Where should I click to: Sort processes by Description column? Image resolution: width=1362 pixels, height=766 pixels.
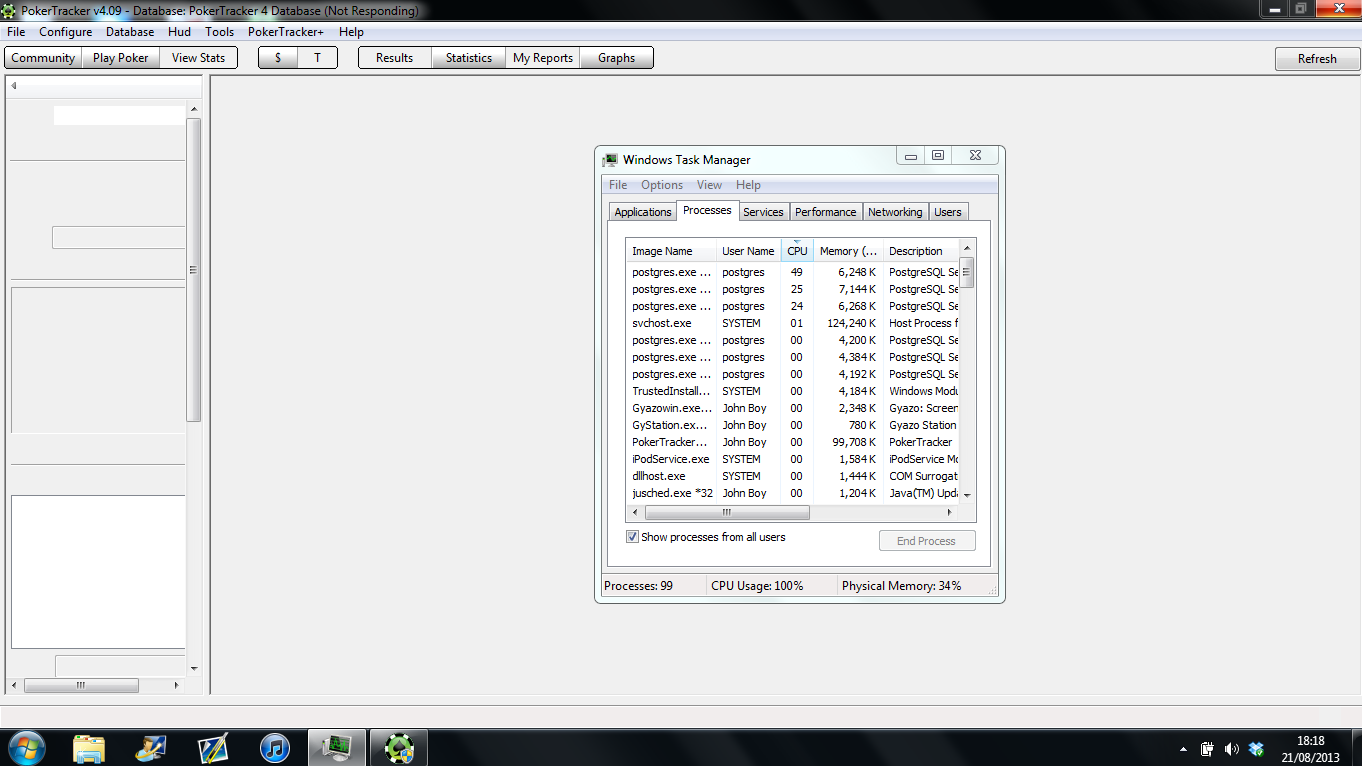coord(921,251)
